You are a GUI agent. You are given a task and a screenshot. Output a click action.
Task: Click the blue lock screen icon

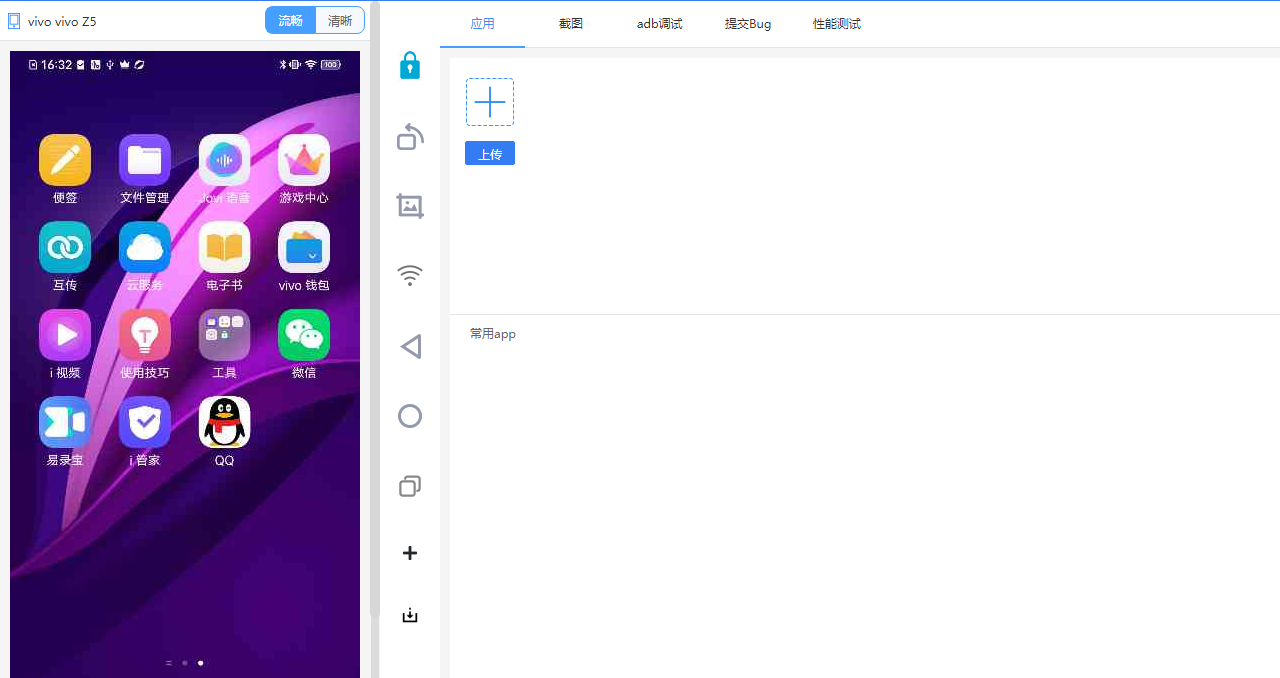[410, 66]
